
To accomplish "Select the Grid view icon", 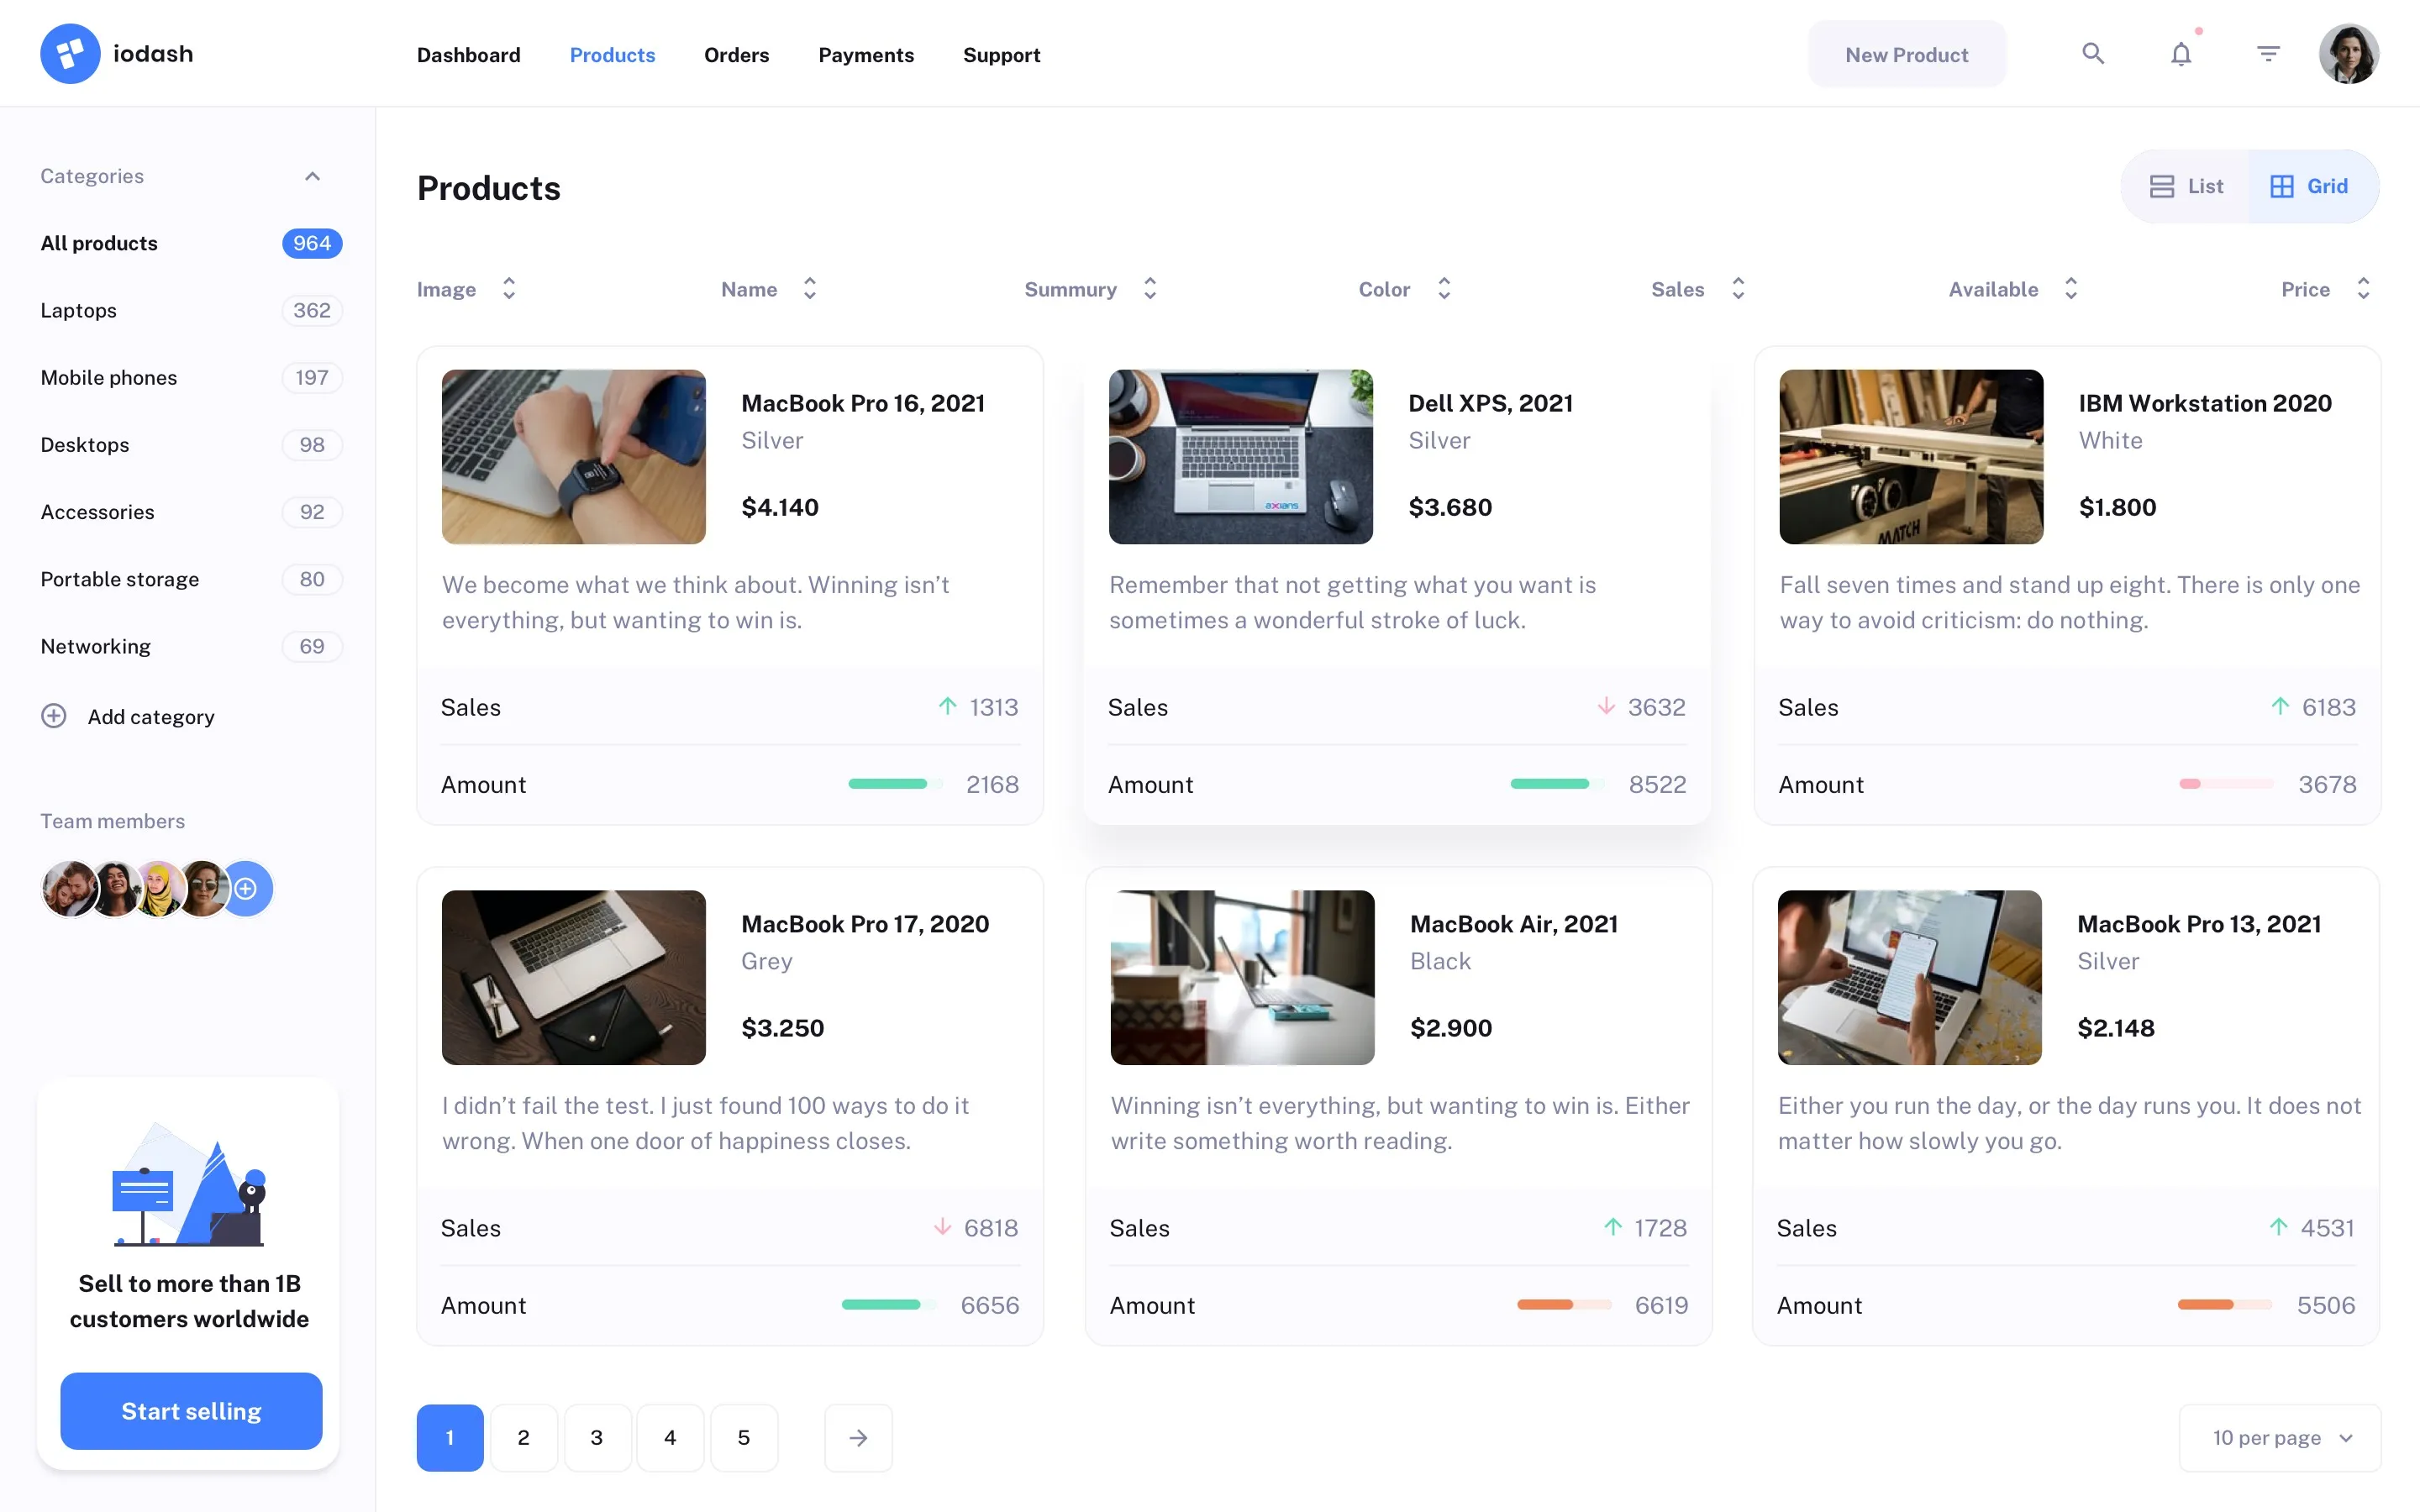I will [2283, 186].
